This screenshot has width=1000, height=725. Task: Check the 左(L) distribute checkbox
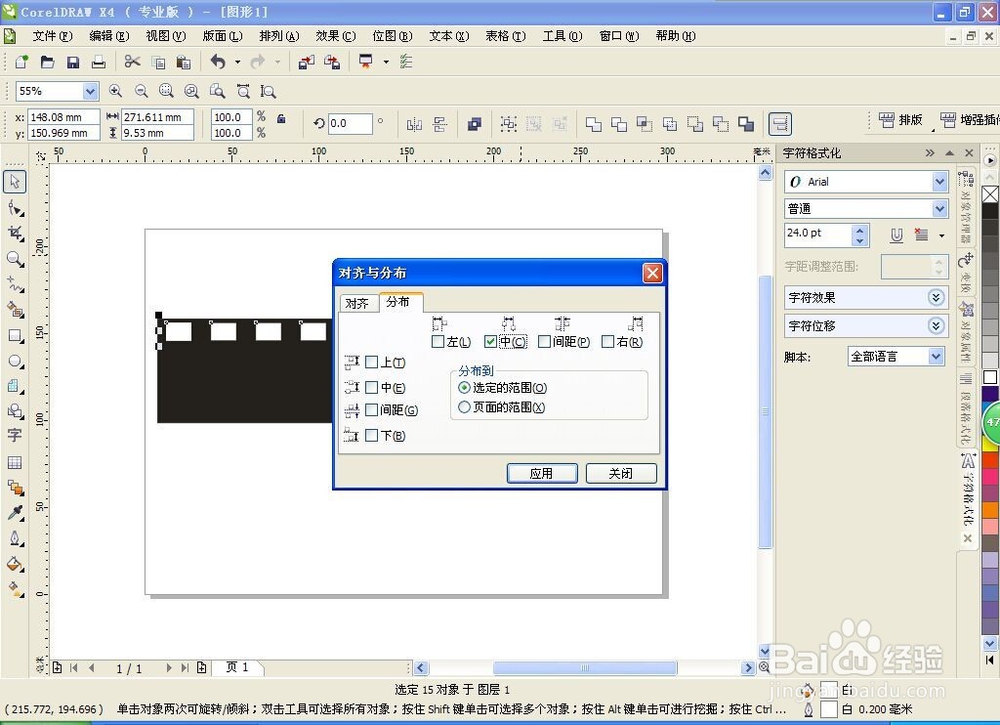438,341
